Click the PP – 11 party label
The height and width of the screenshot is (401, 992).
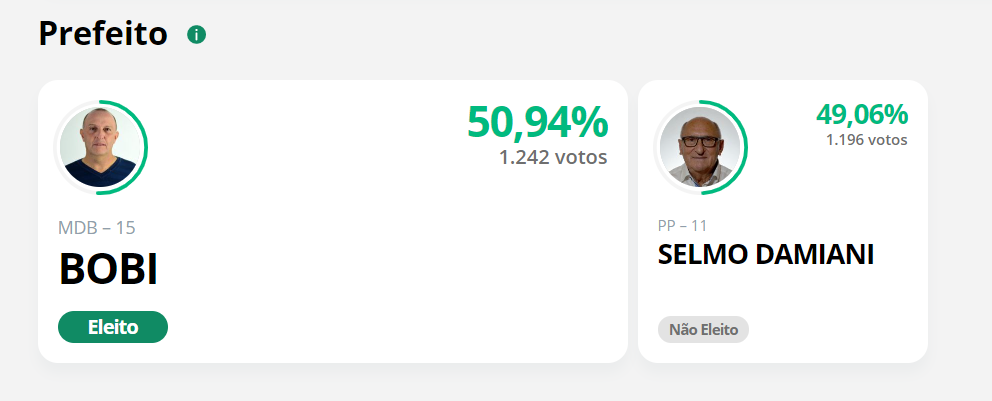(682, 226)
